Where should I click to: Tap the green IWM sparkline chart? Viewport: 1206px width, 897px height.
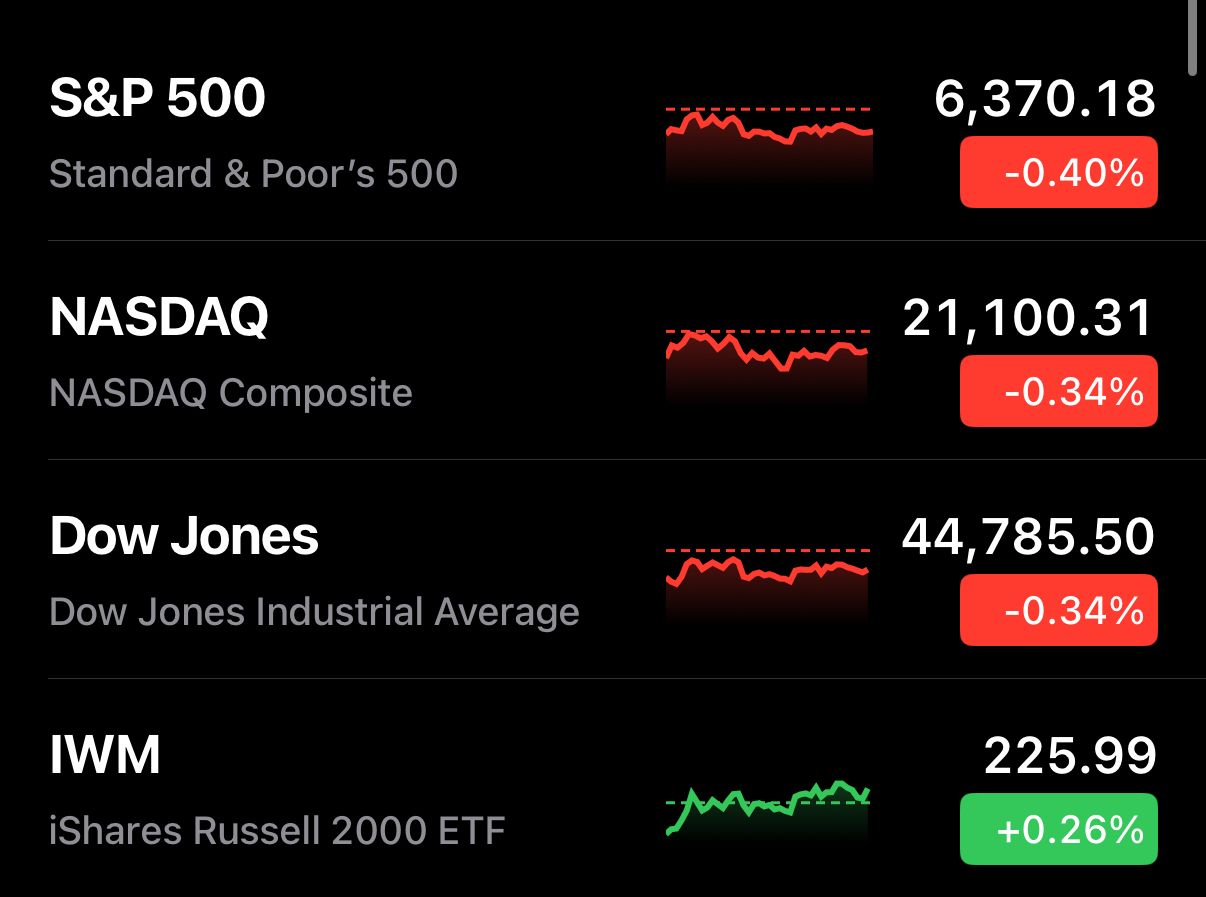(768, 806)
